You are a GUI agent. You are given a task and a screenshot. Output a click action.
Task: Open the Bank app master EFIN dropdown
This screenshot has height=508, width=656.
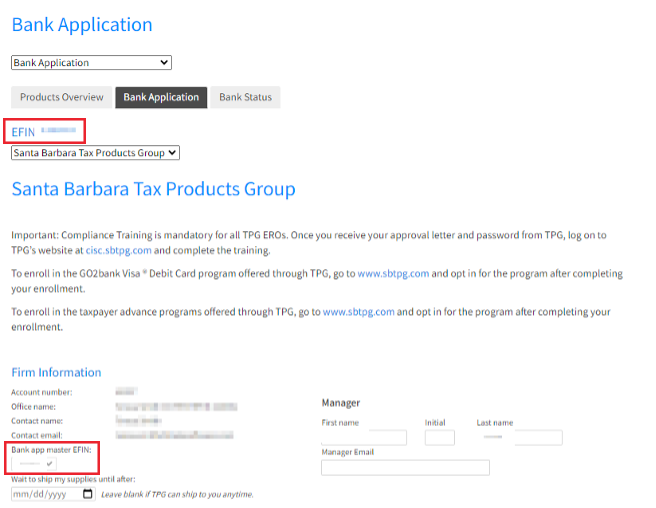coord(34,464)
